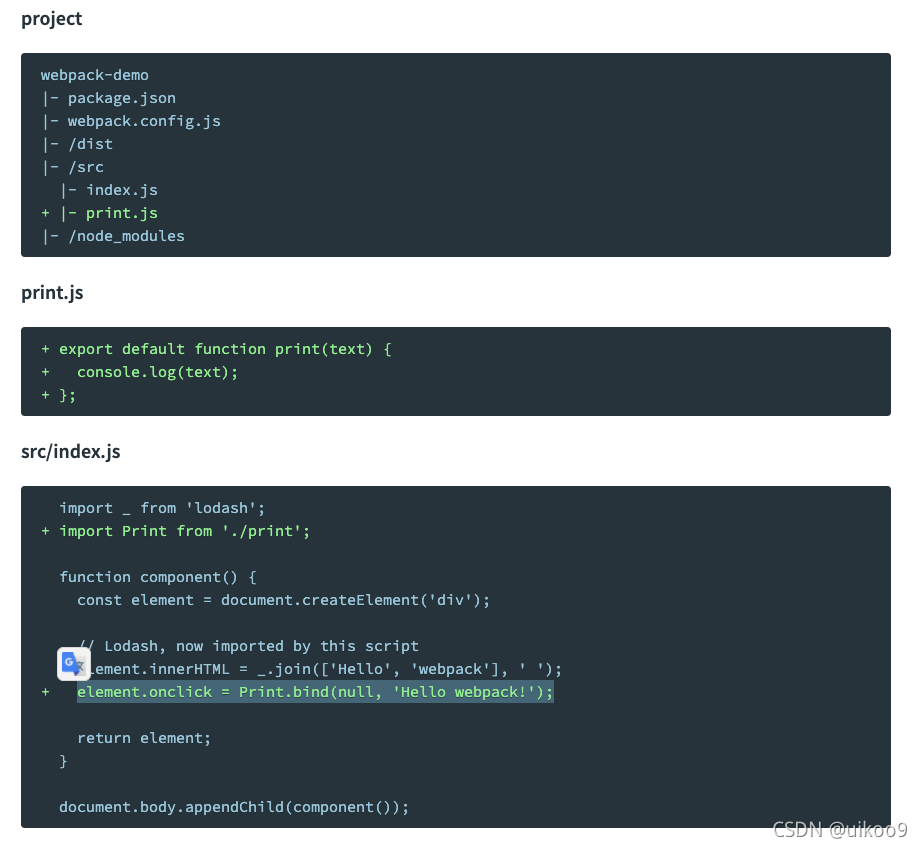Click the src/index.js section title
The width and height of the screenshot is (923, 848).
70,452
